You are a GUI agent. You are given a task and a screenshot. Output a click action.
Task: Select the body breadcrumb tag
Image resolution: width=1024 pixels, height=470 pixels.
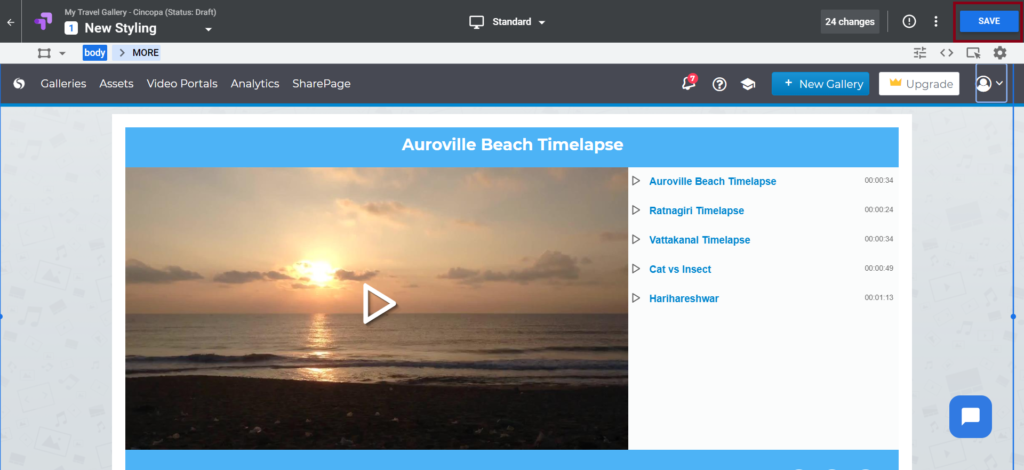95,53
